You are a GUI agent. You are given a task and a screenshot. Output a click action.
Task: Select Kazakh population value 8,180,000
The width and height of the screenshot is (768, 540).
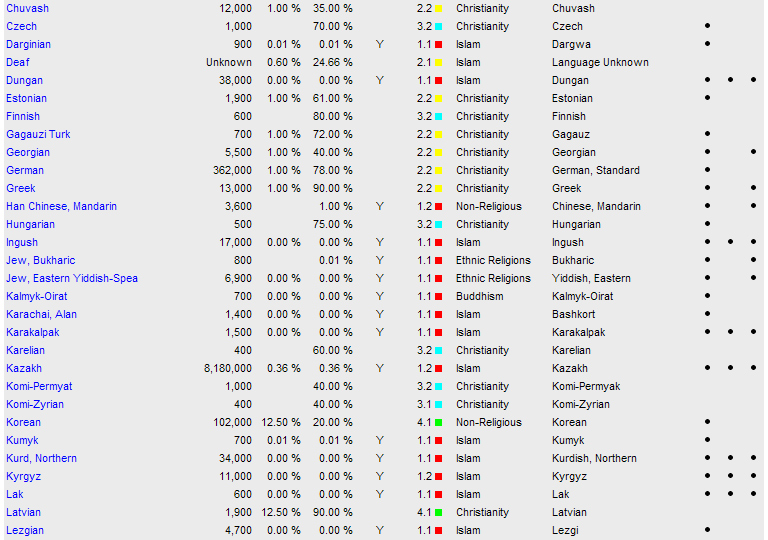[x=228, y=368]
